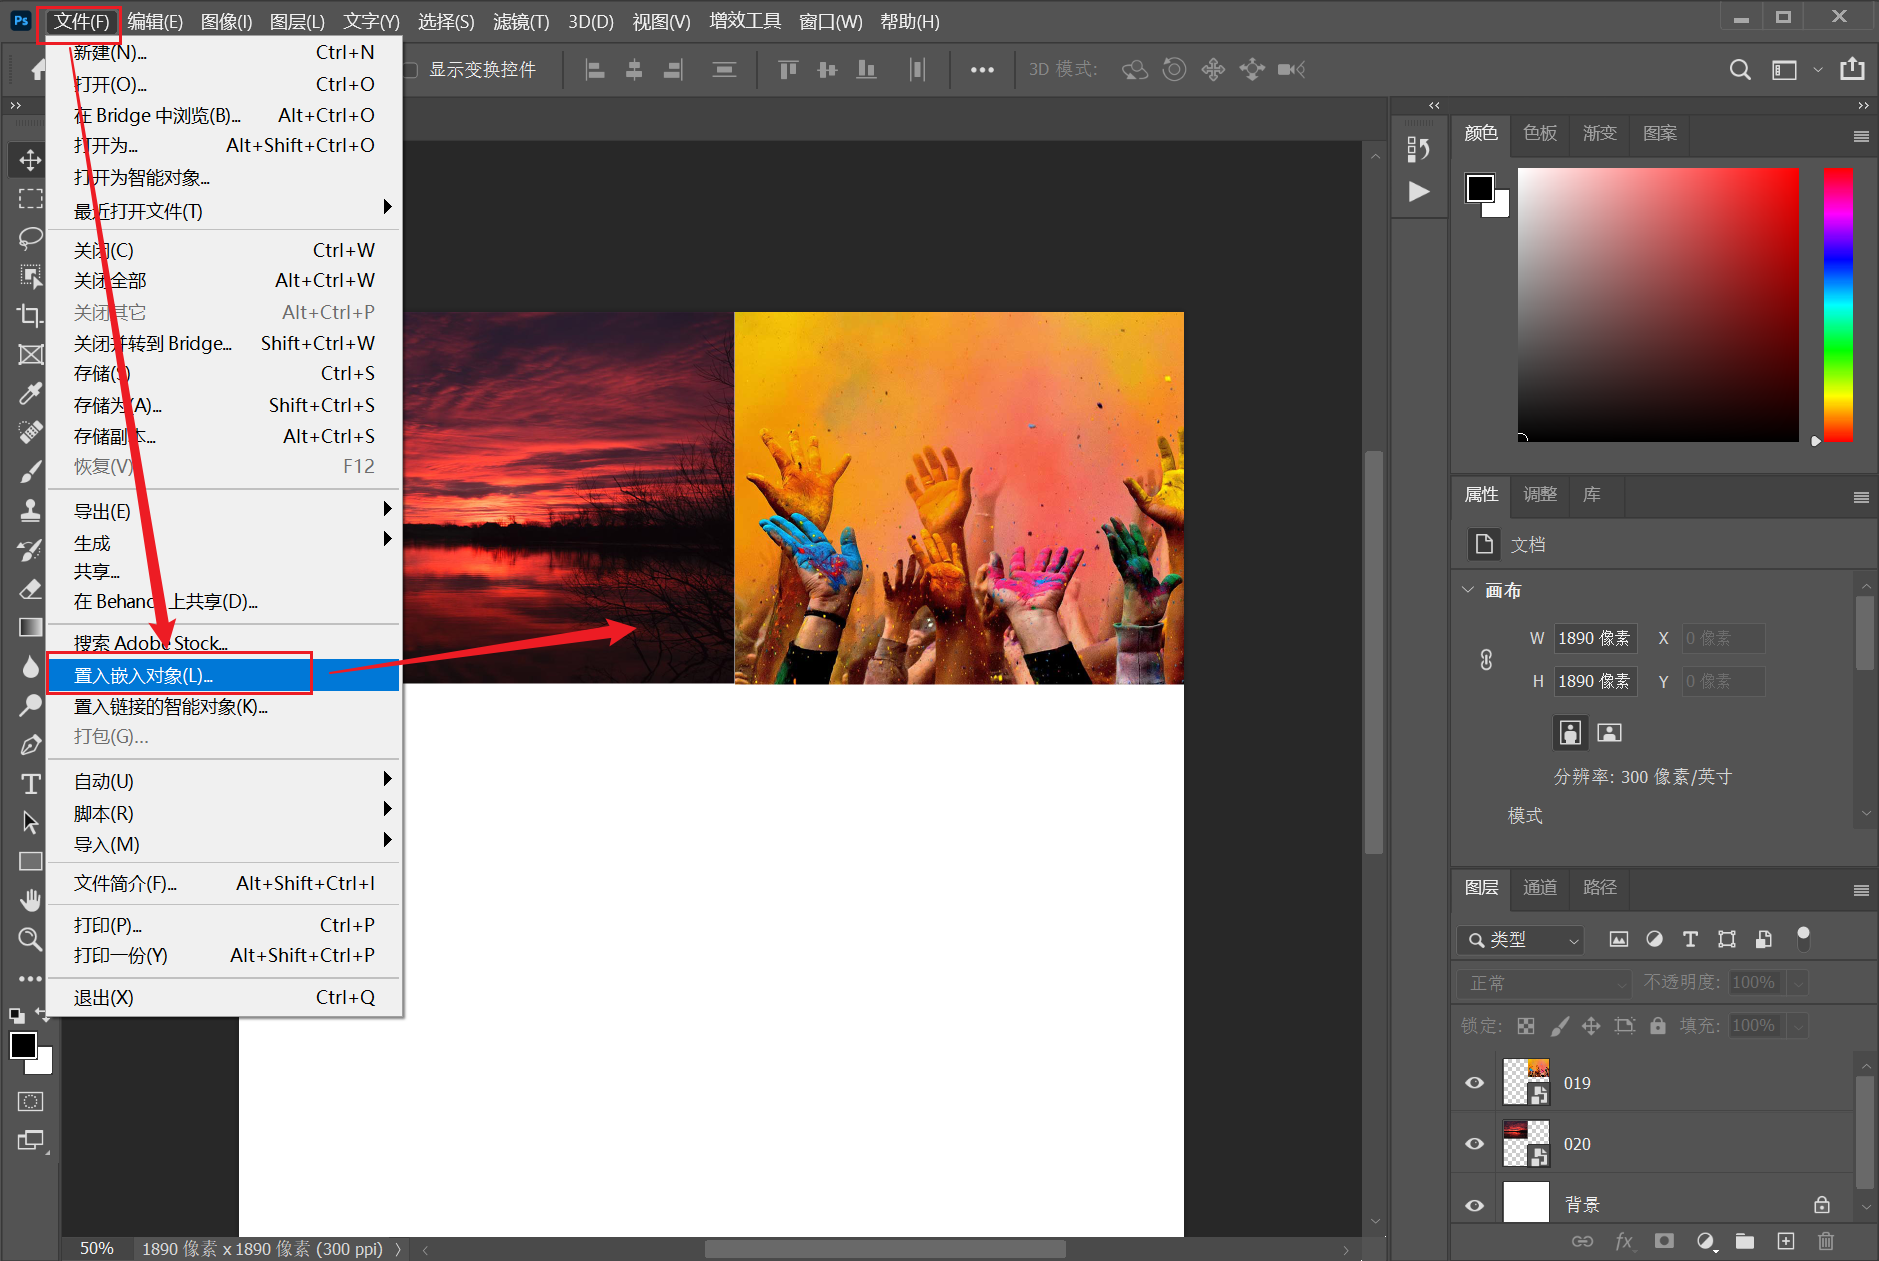The width and height of the screenshot is (1879, 1261).
Task: Open the layer filter 类型 dropdown
Action: tap(1522, 940)
